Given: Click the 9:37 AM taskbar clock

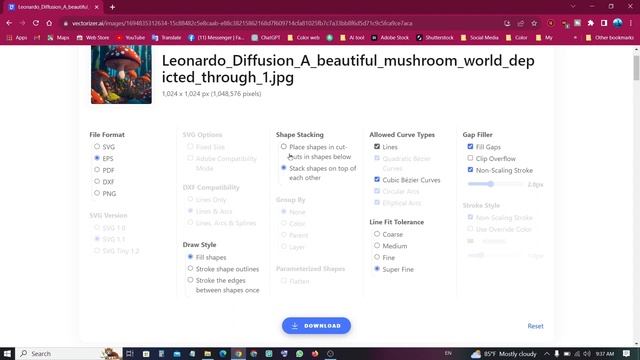Looking at the screenshot, I should (x=605, y=353).
